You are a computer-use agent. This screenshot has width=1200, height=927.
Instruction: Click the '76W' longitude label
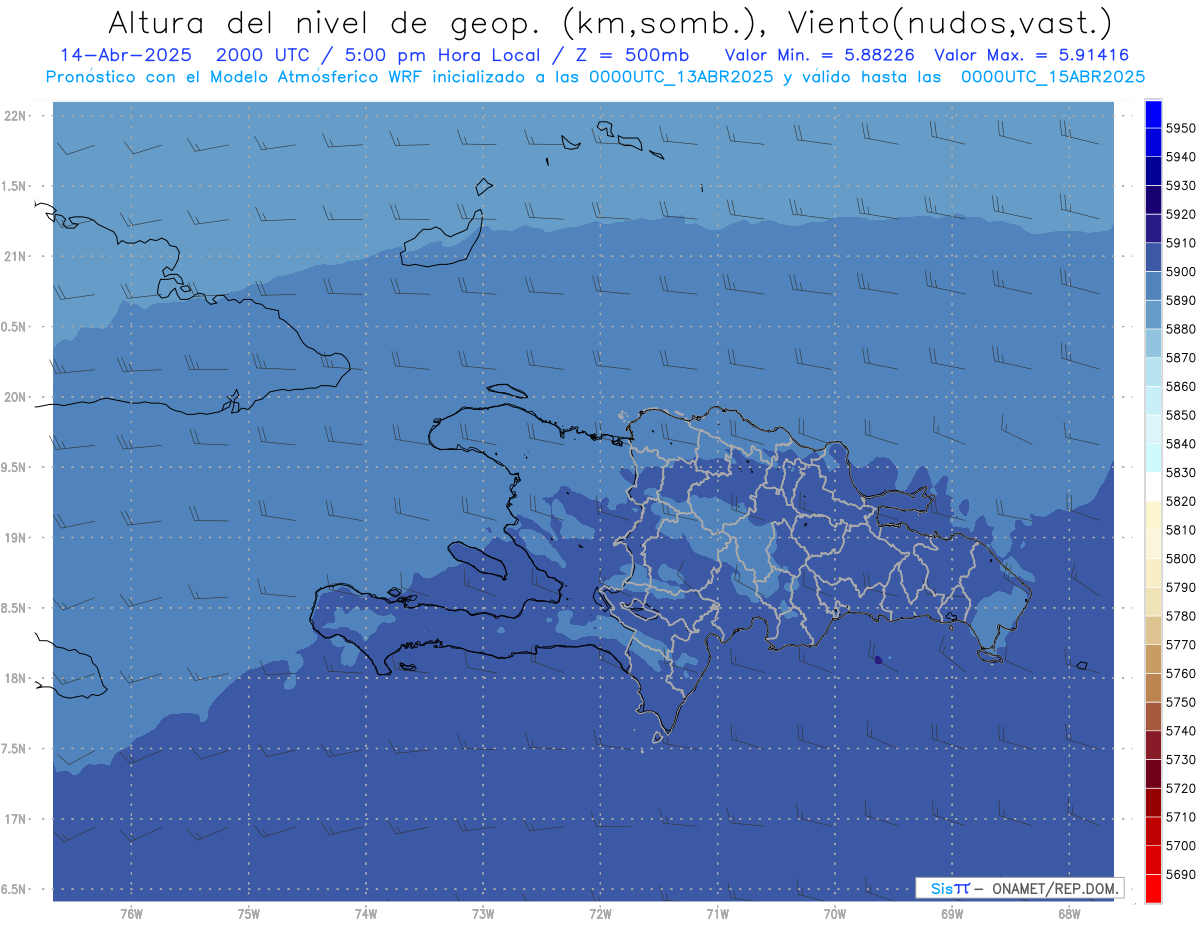coord(131,914)
